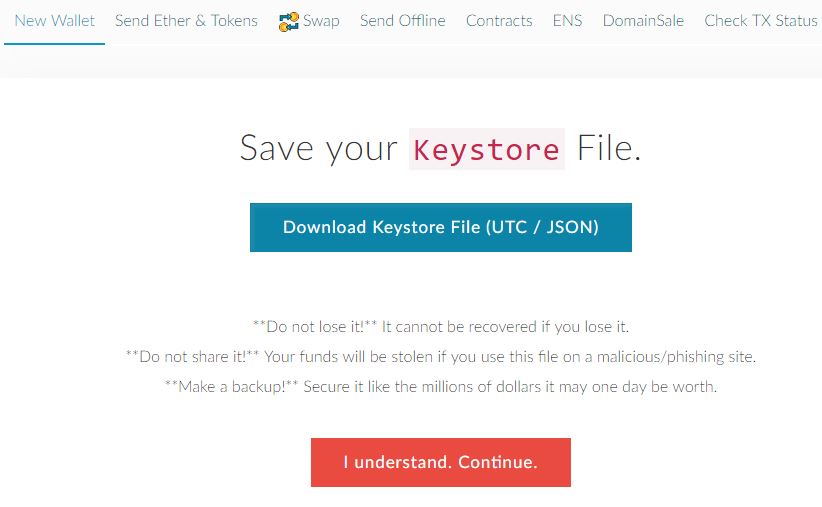
Task: Switch to Send Ether & Tokens tab
Action: coord(186,21)
